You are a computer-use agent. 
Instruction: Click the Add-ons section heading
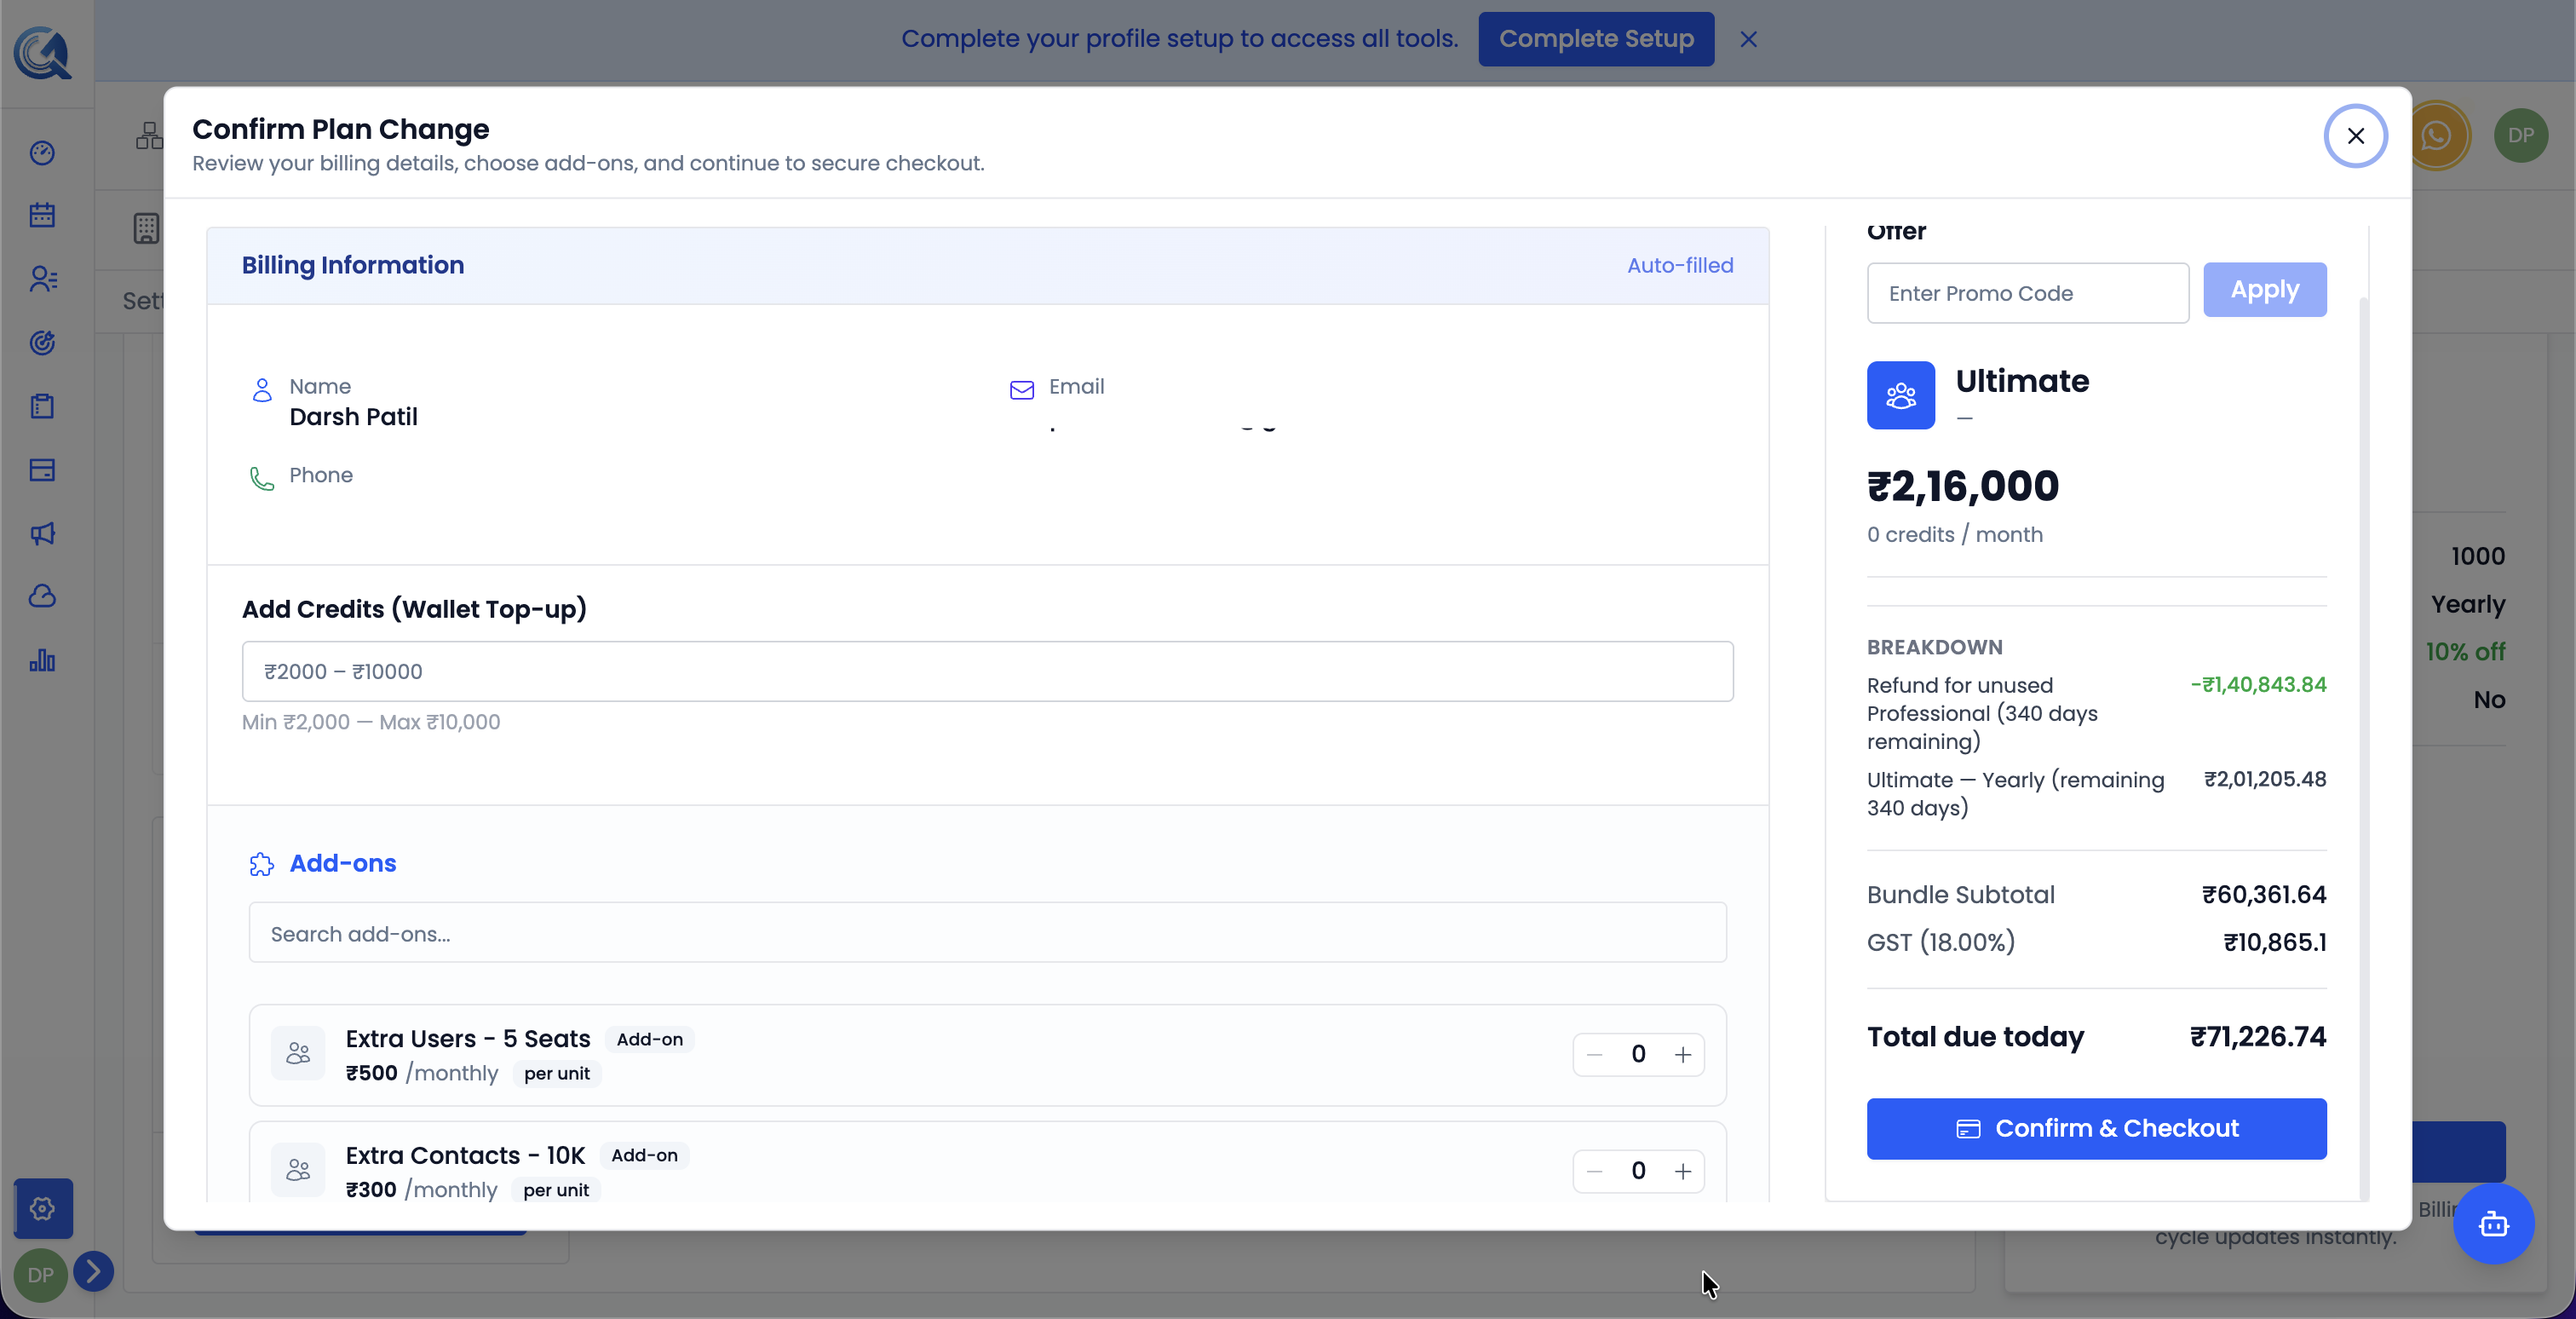(x=343, y=863)
